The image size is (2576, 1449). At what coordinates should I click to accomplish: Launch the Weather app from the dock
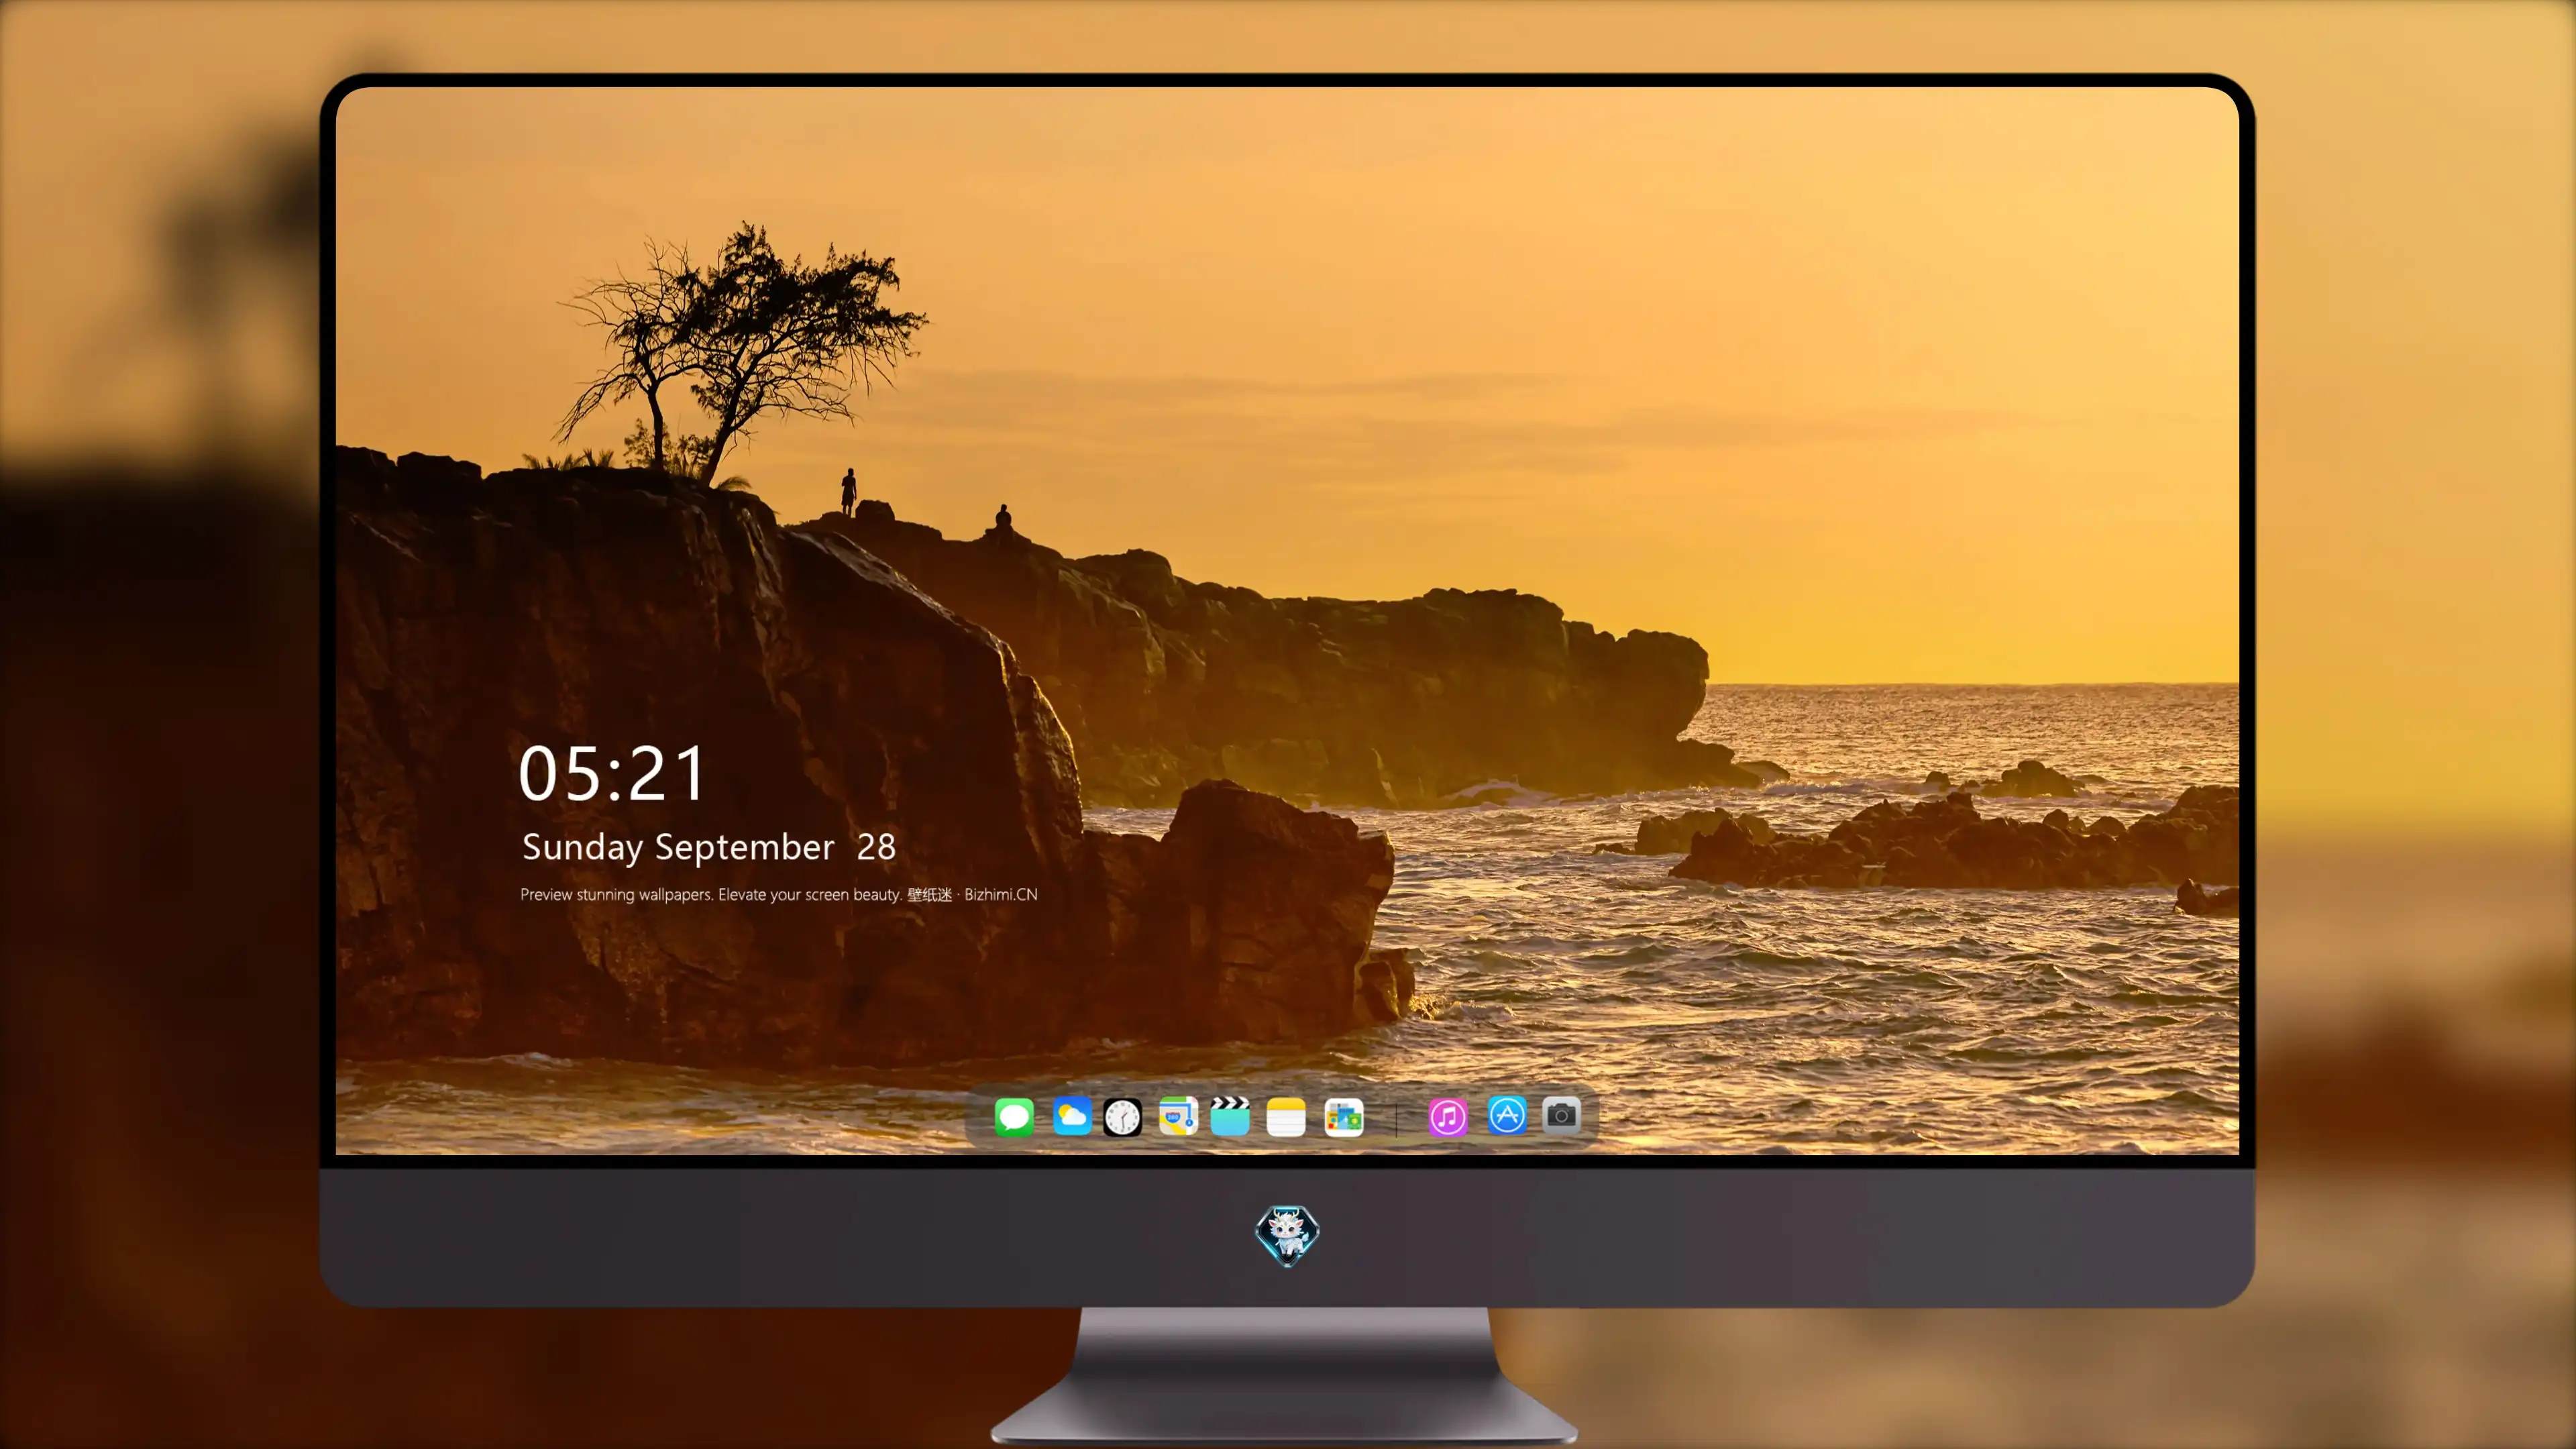coord(1071,1116)
